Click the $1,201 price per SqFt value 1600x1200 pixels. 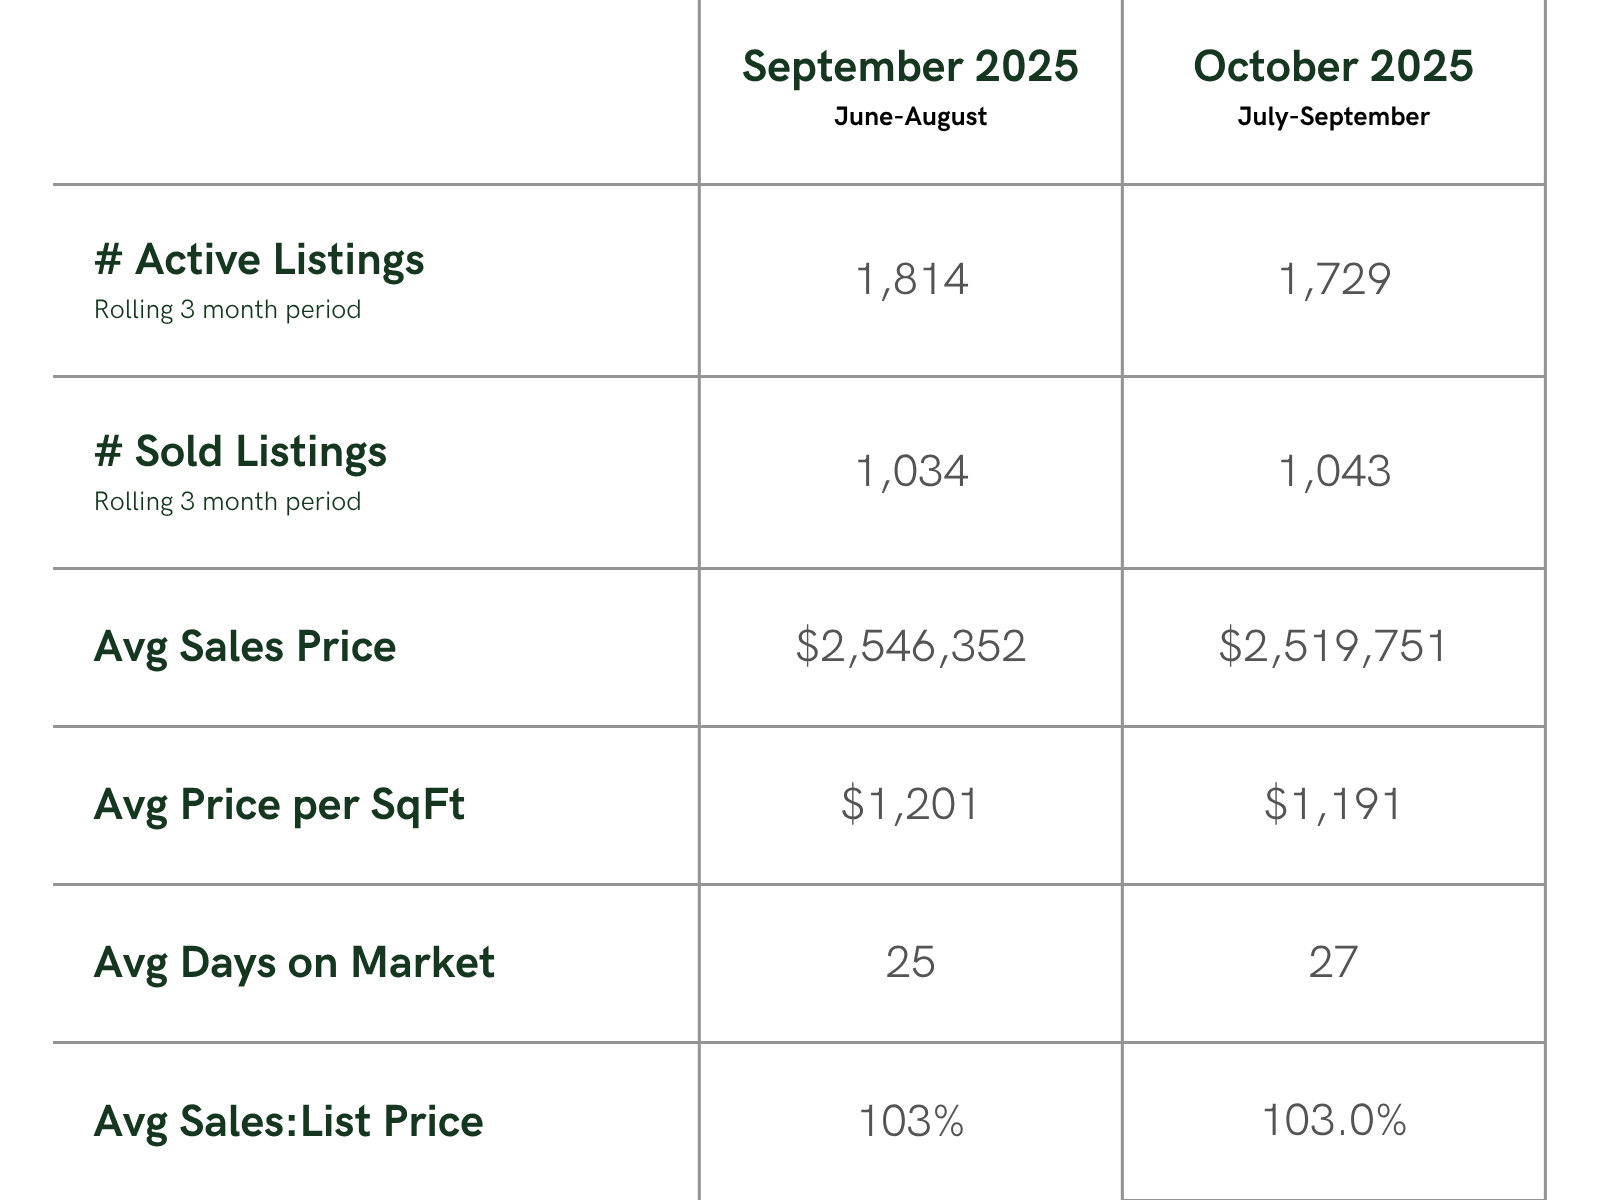tap(910, 804)
